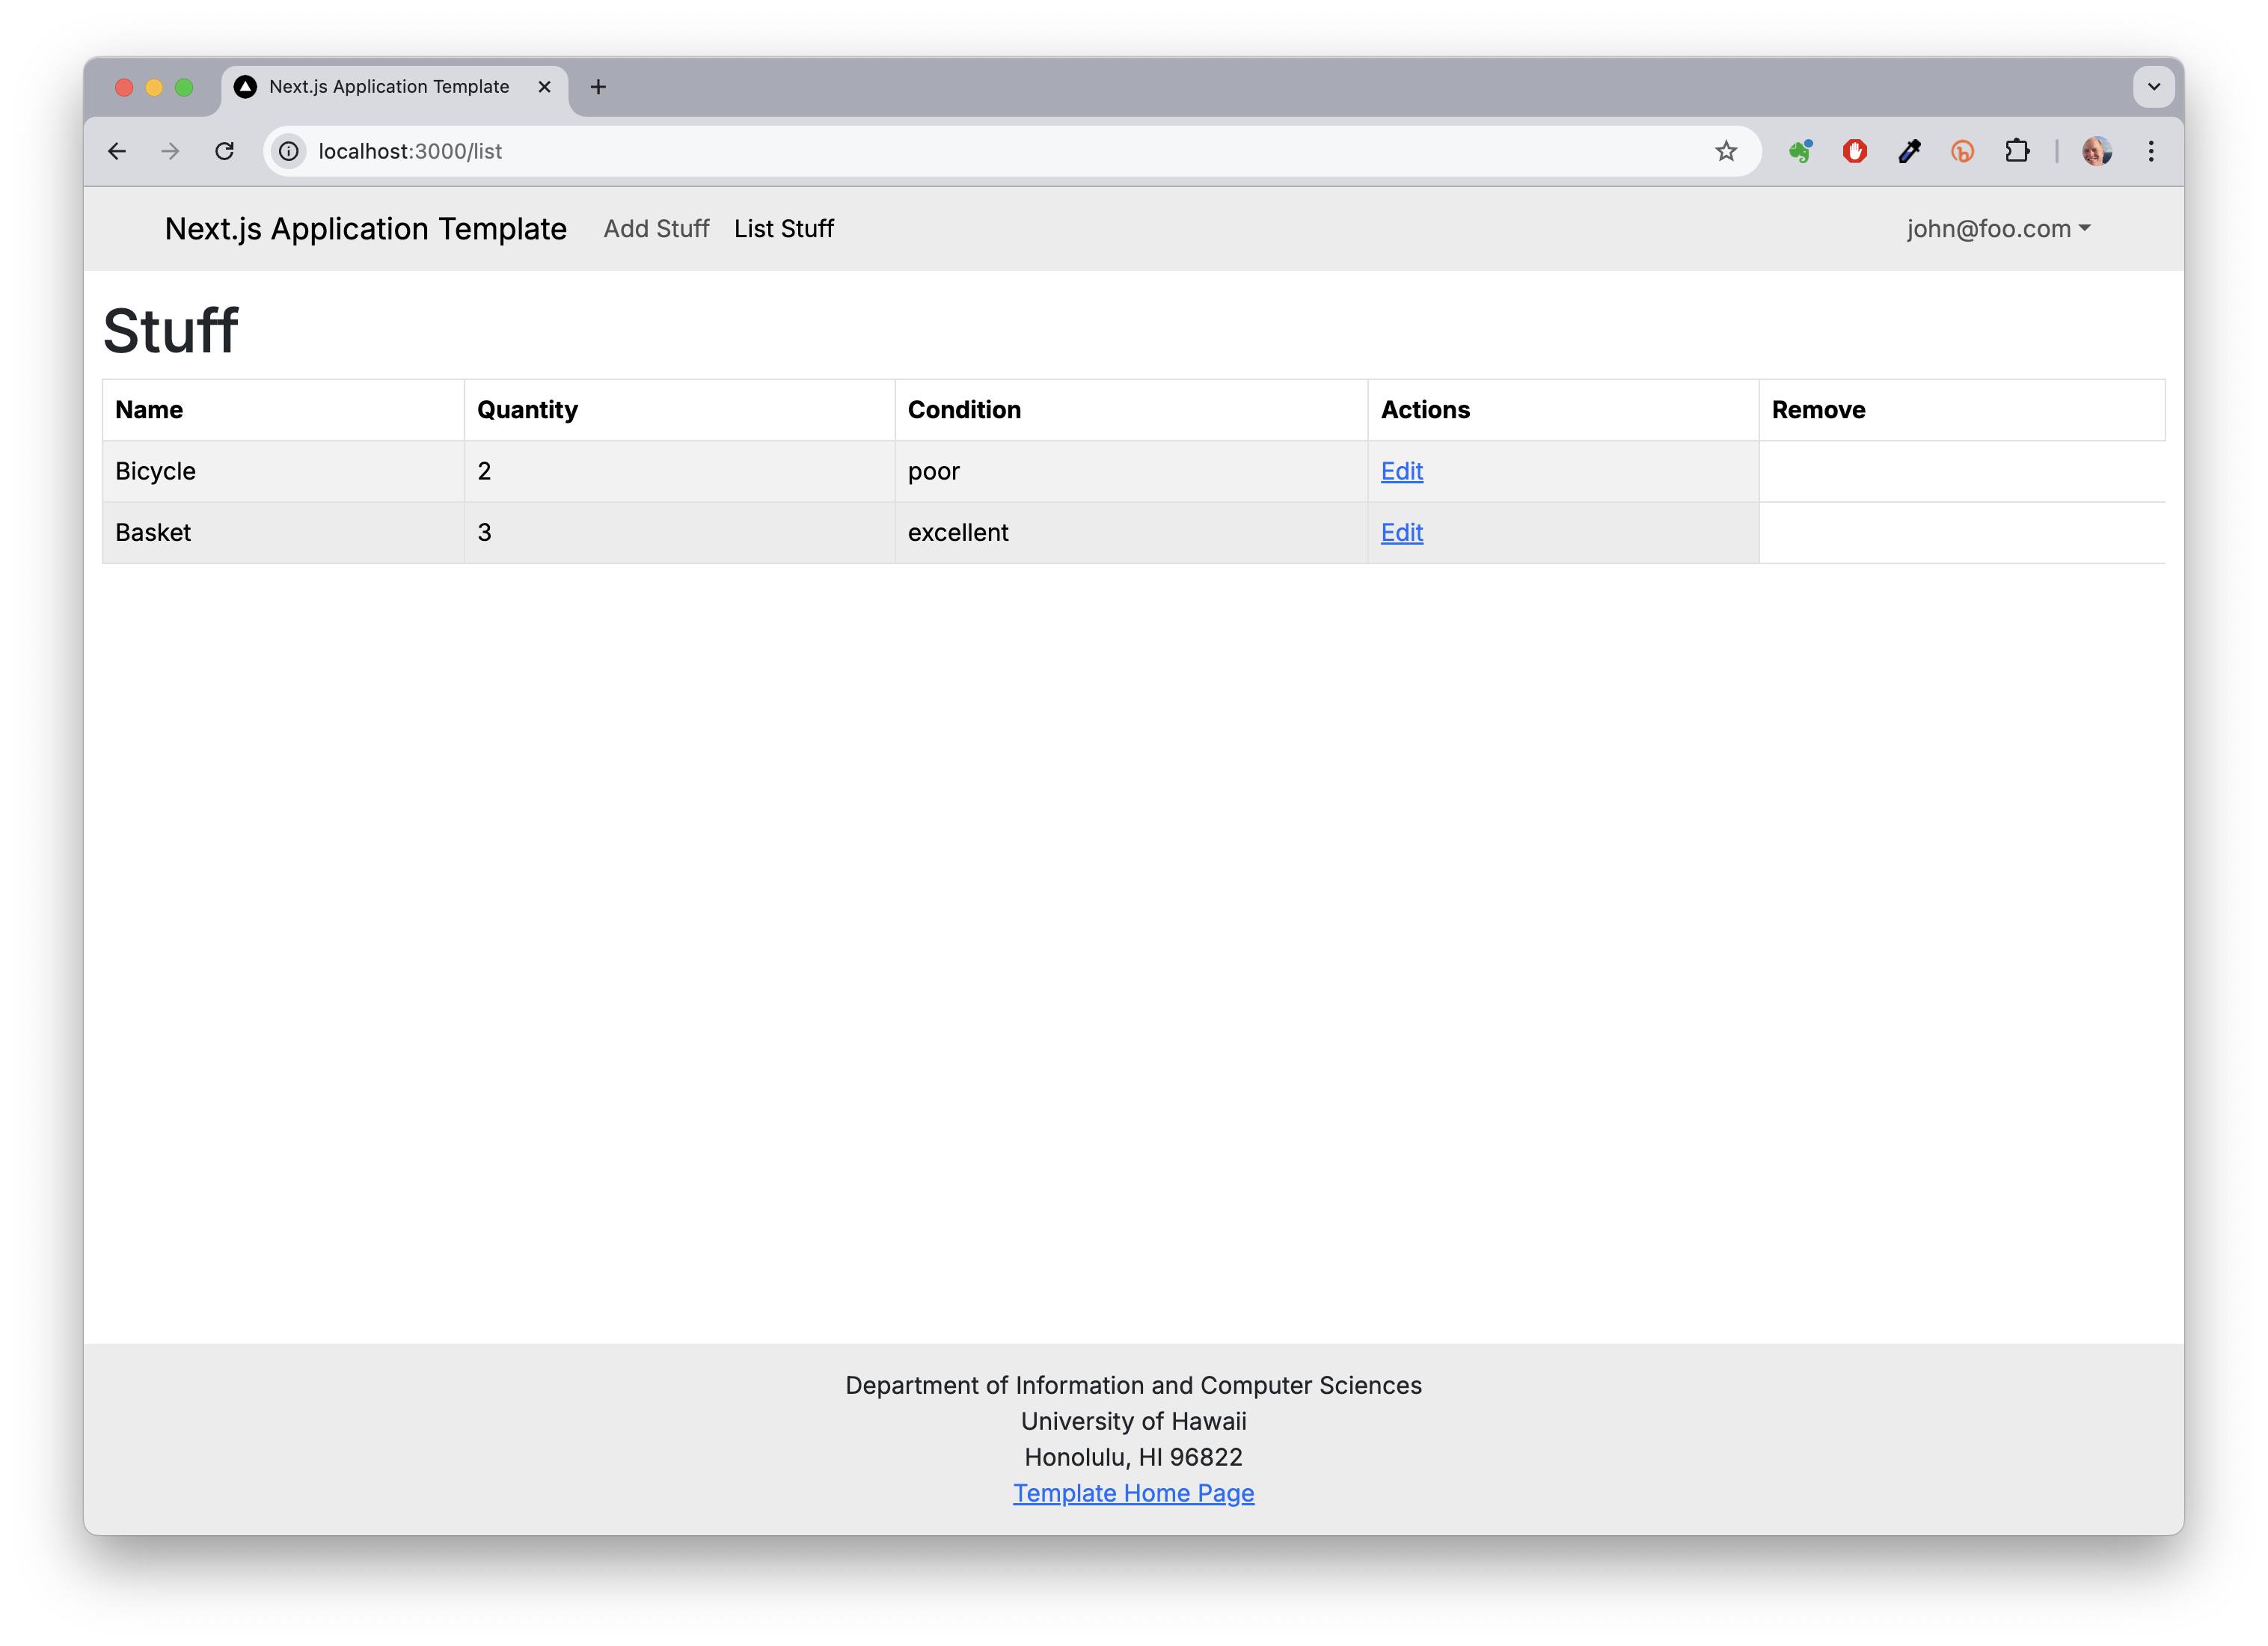The width and height of the screenshot is (2268, 1646).
Task: Open Chrome's three-dot menu
Action: click(x=2151, y=151)
